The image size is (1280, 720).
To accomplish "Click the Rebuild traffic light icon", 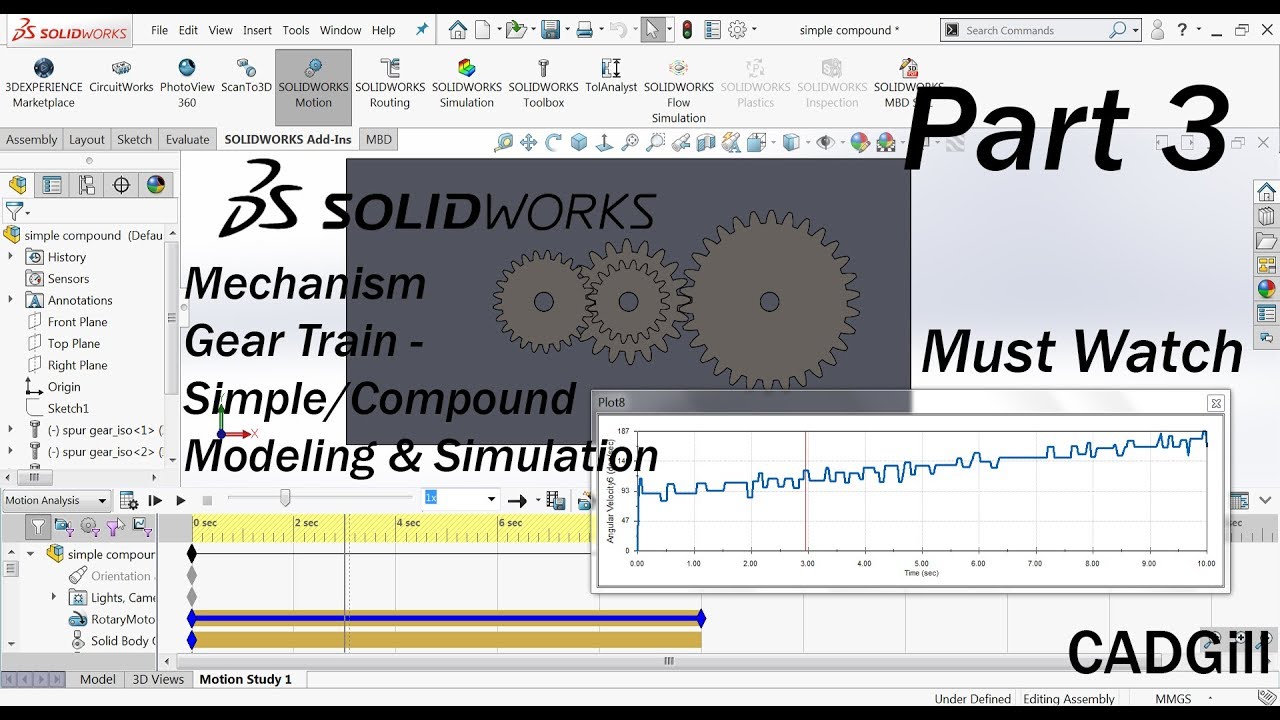I will [687, 30].
